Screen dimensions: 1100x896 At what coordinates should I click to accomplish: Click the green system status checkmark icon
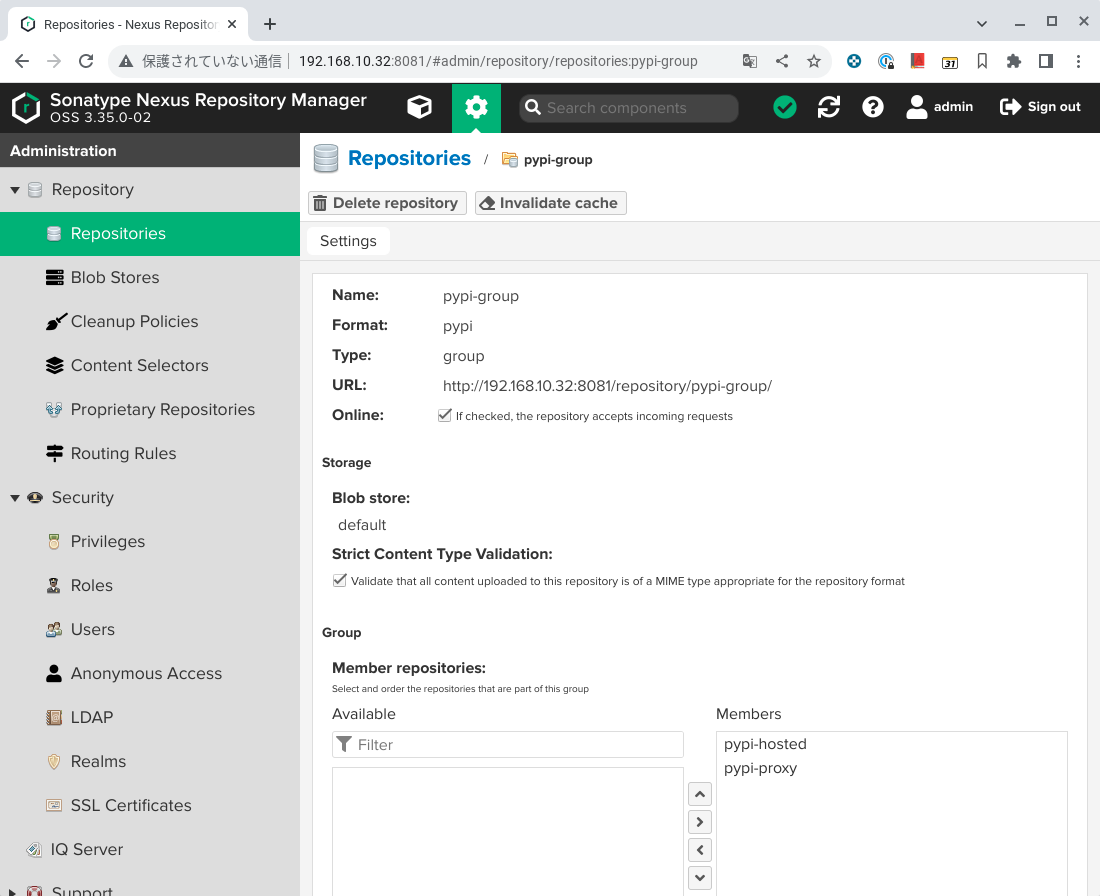pyautogui.click(x=785, y=107)
